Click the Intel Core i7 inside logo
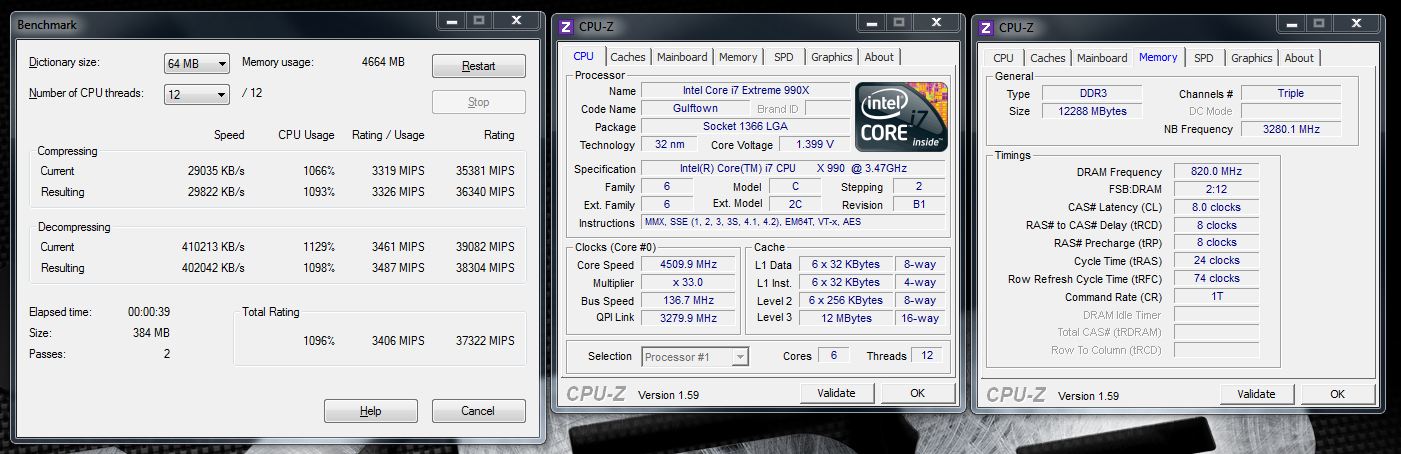This screenshot has width=1401, height=454. click(x=901, y=116)
